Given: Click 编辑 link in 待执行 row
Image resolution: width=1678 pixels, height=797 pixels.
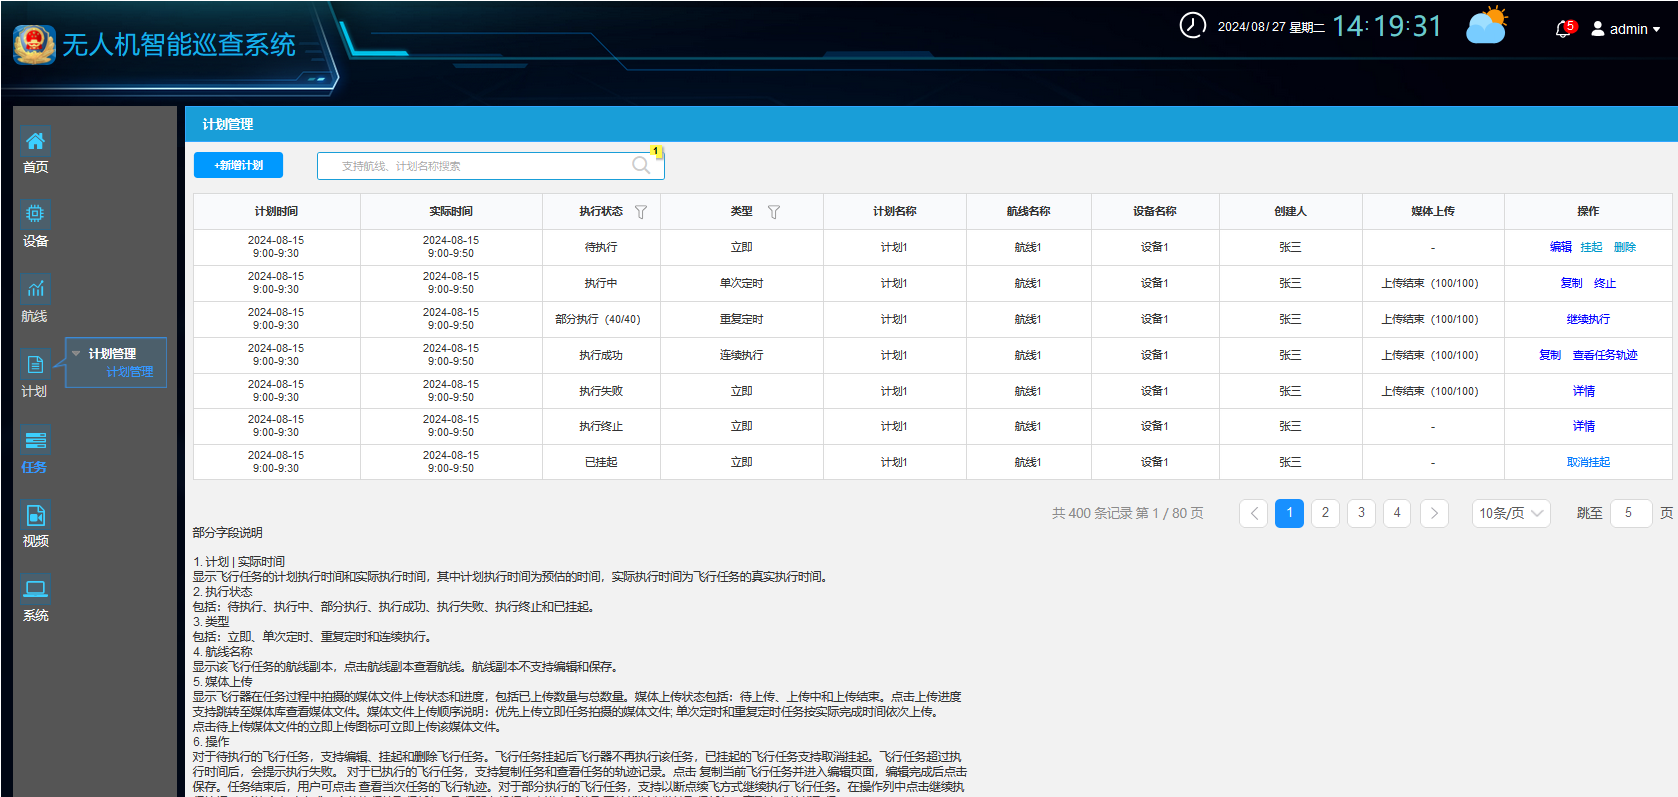Looking at the screenshot, I should [x=1560, y=247].
